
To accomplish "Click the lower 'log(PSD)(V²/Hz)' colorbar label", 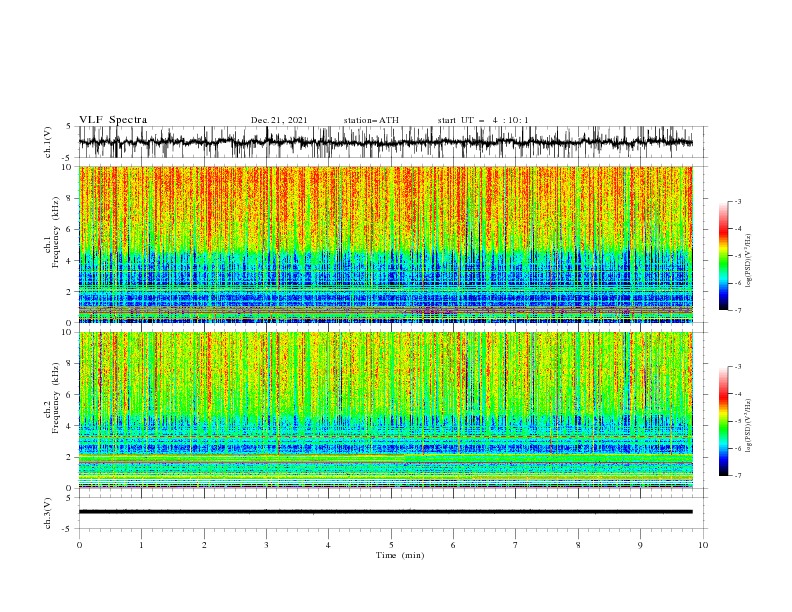I will (x=748, y=426).
